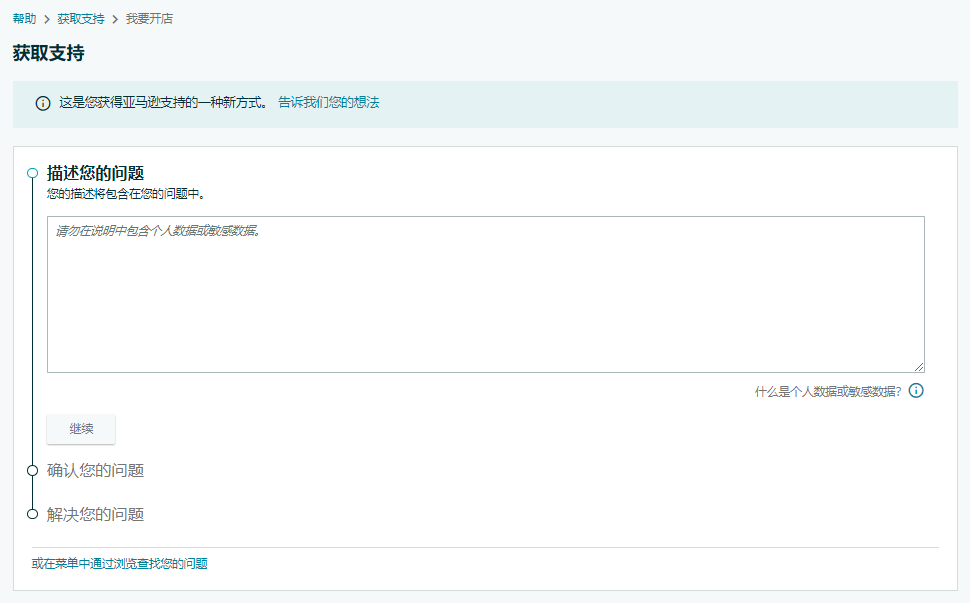Open the 或在菜单中通过浏览查找您的问题 link
The height and width of the screenshot is (603, 970).
(120, 564)
